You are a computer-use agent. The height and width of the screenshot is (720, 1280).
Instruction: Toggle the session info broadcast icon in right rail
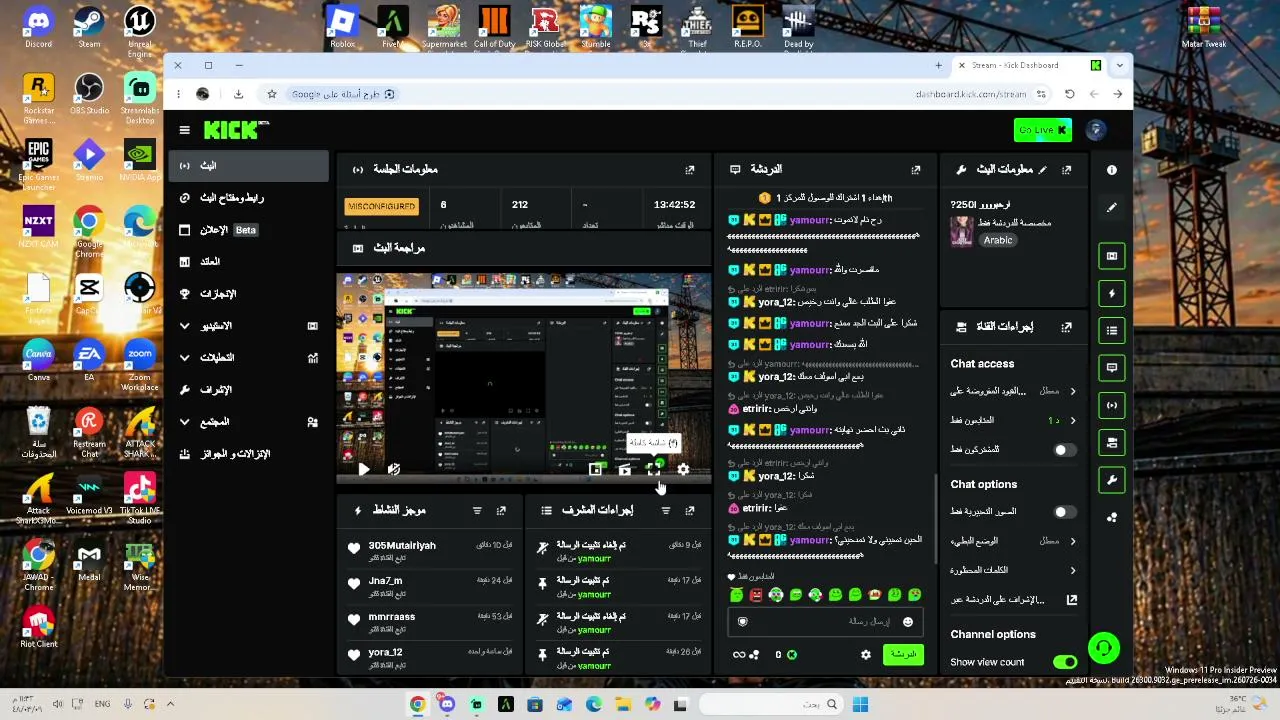1111,405
